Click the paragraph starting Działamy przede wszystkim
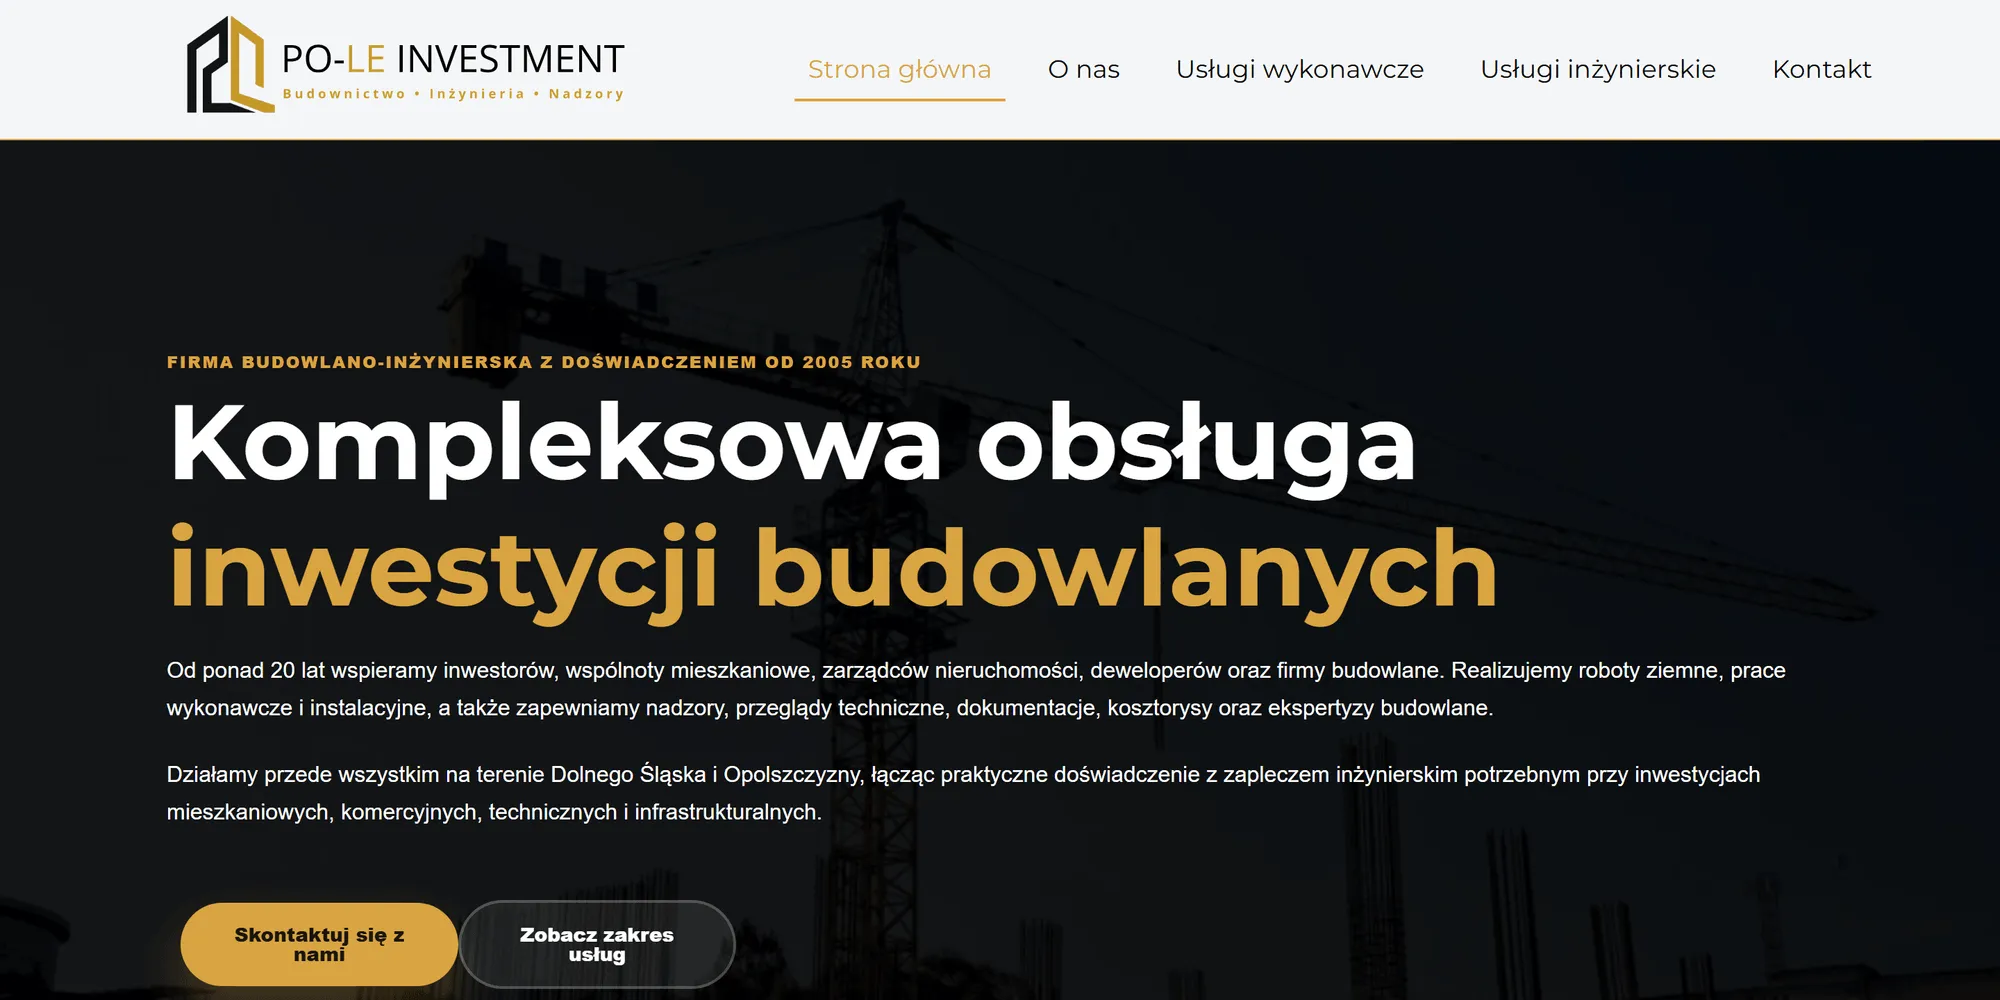 963,793
